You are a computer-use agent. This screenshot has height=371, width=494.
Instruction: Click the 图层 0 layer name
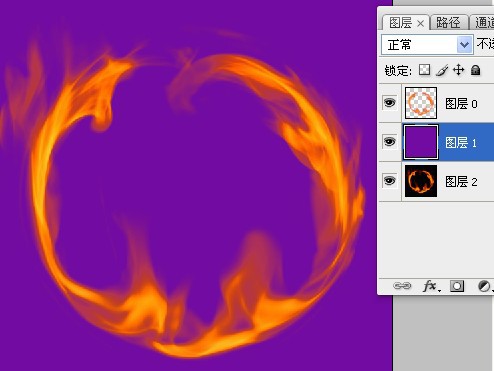click(x=462, y=104)
